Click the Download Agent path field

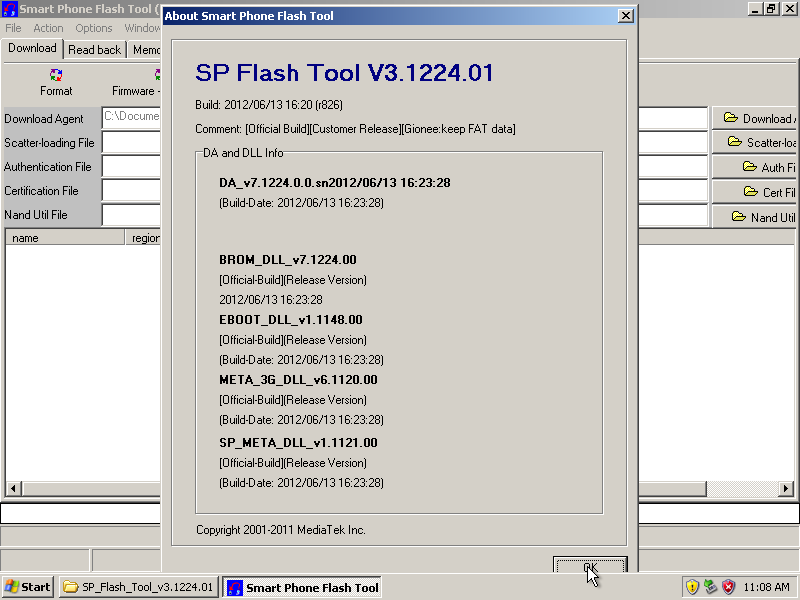tap(132, 117)
